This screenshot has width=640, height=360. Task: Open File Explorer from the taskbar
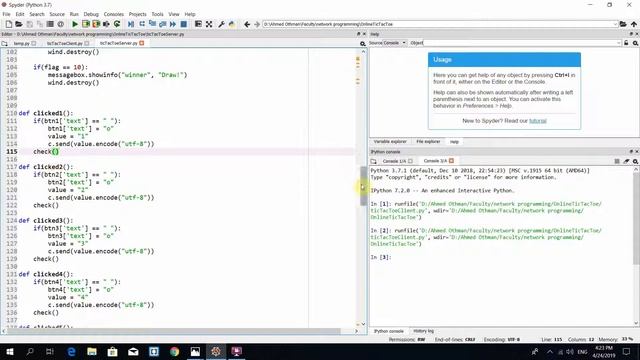pyautogui.click(x=92, y=351)
